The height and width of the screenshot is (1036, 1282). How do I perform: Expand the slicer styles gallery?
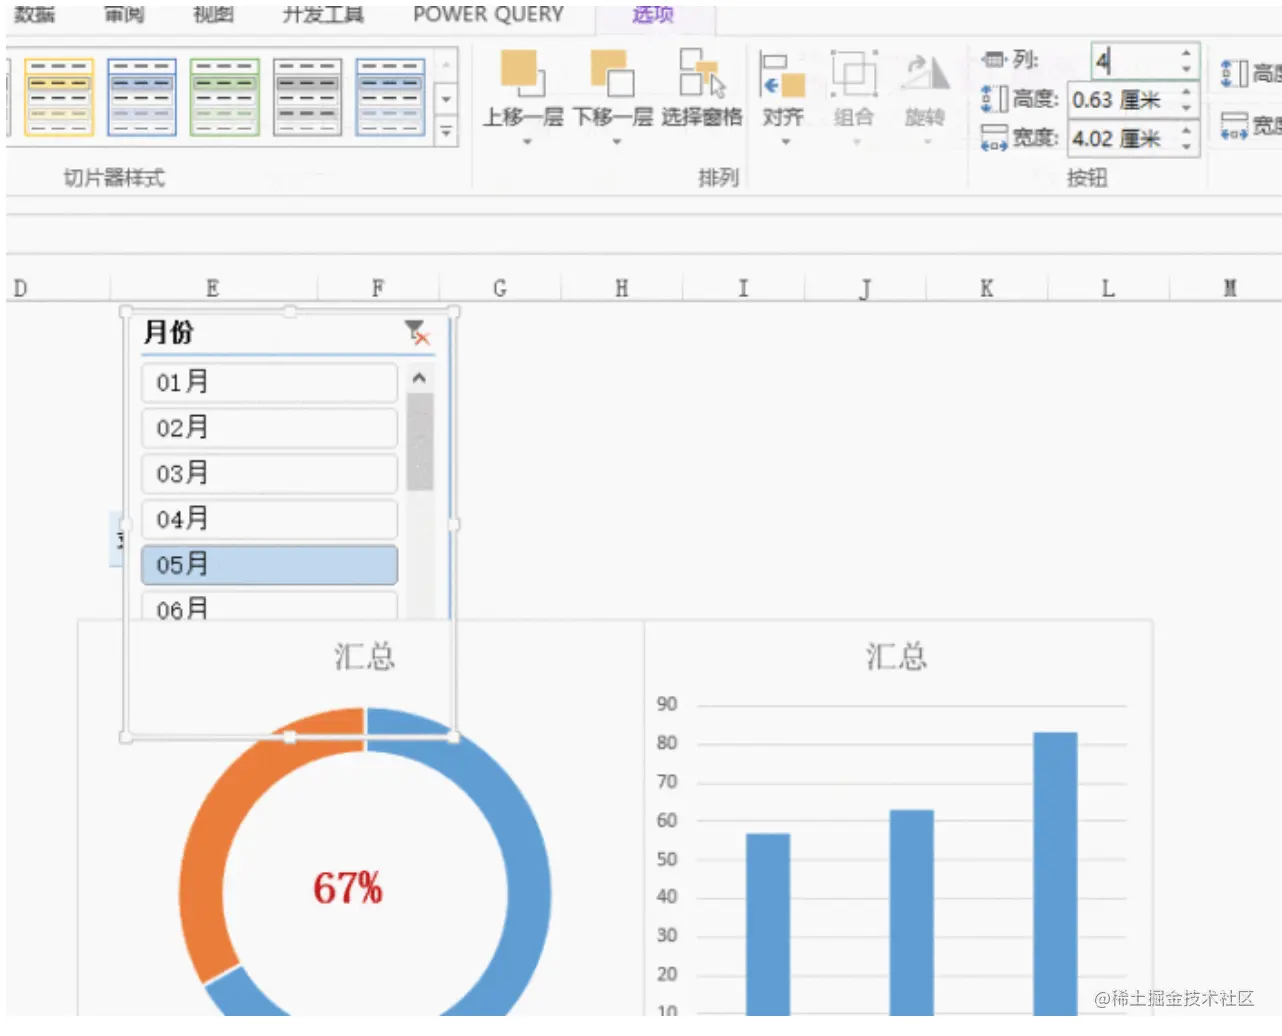tap(446, 131)
